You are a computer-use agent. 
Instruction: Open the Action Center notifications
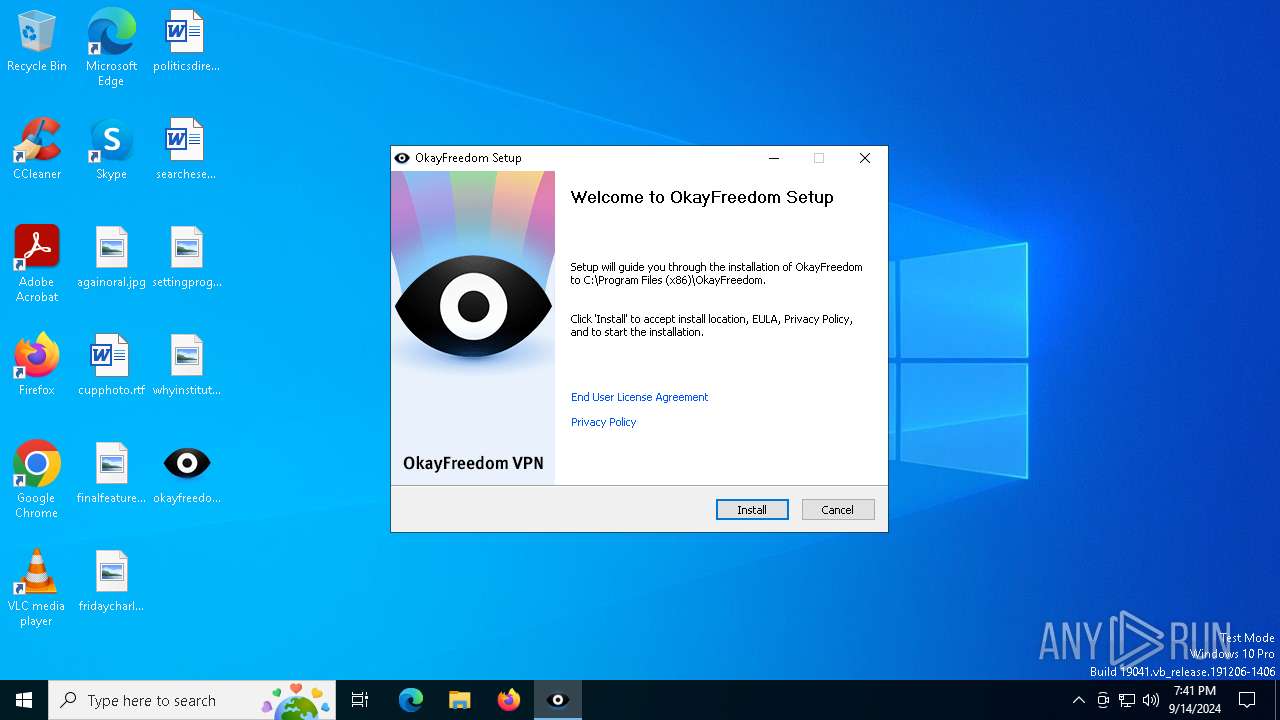pyautogui.click(x=1247, y=700)
